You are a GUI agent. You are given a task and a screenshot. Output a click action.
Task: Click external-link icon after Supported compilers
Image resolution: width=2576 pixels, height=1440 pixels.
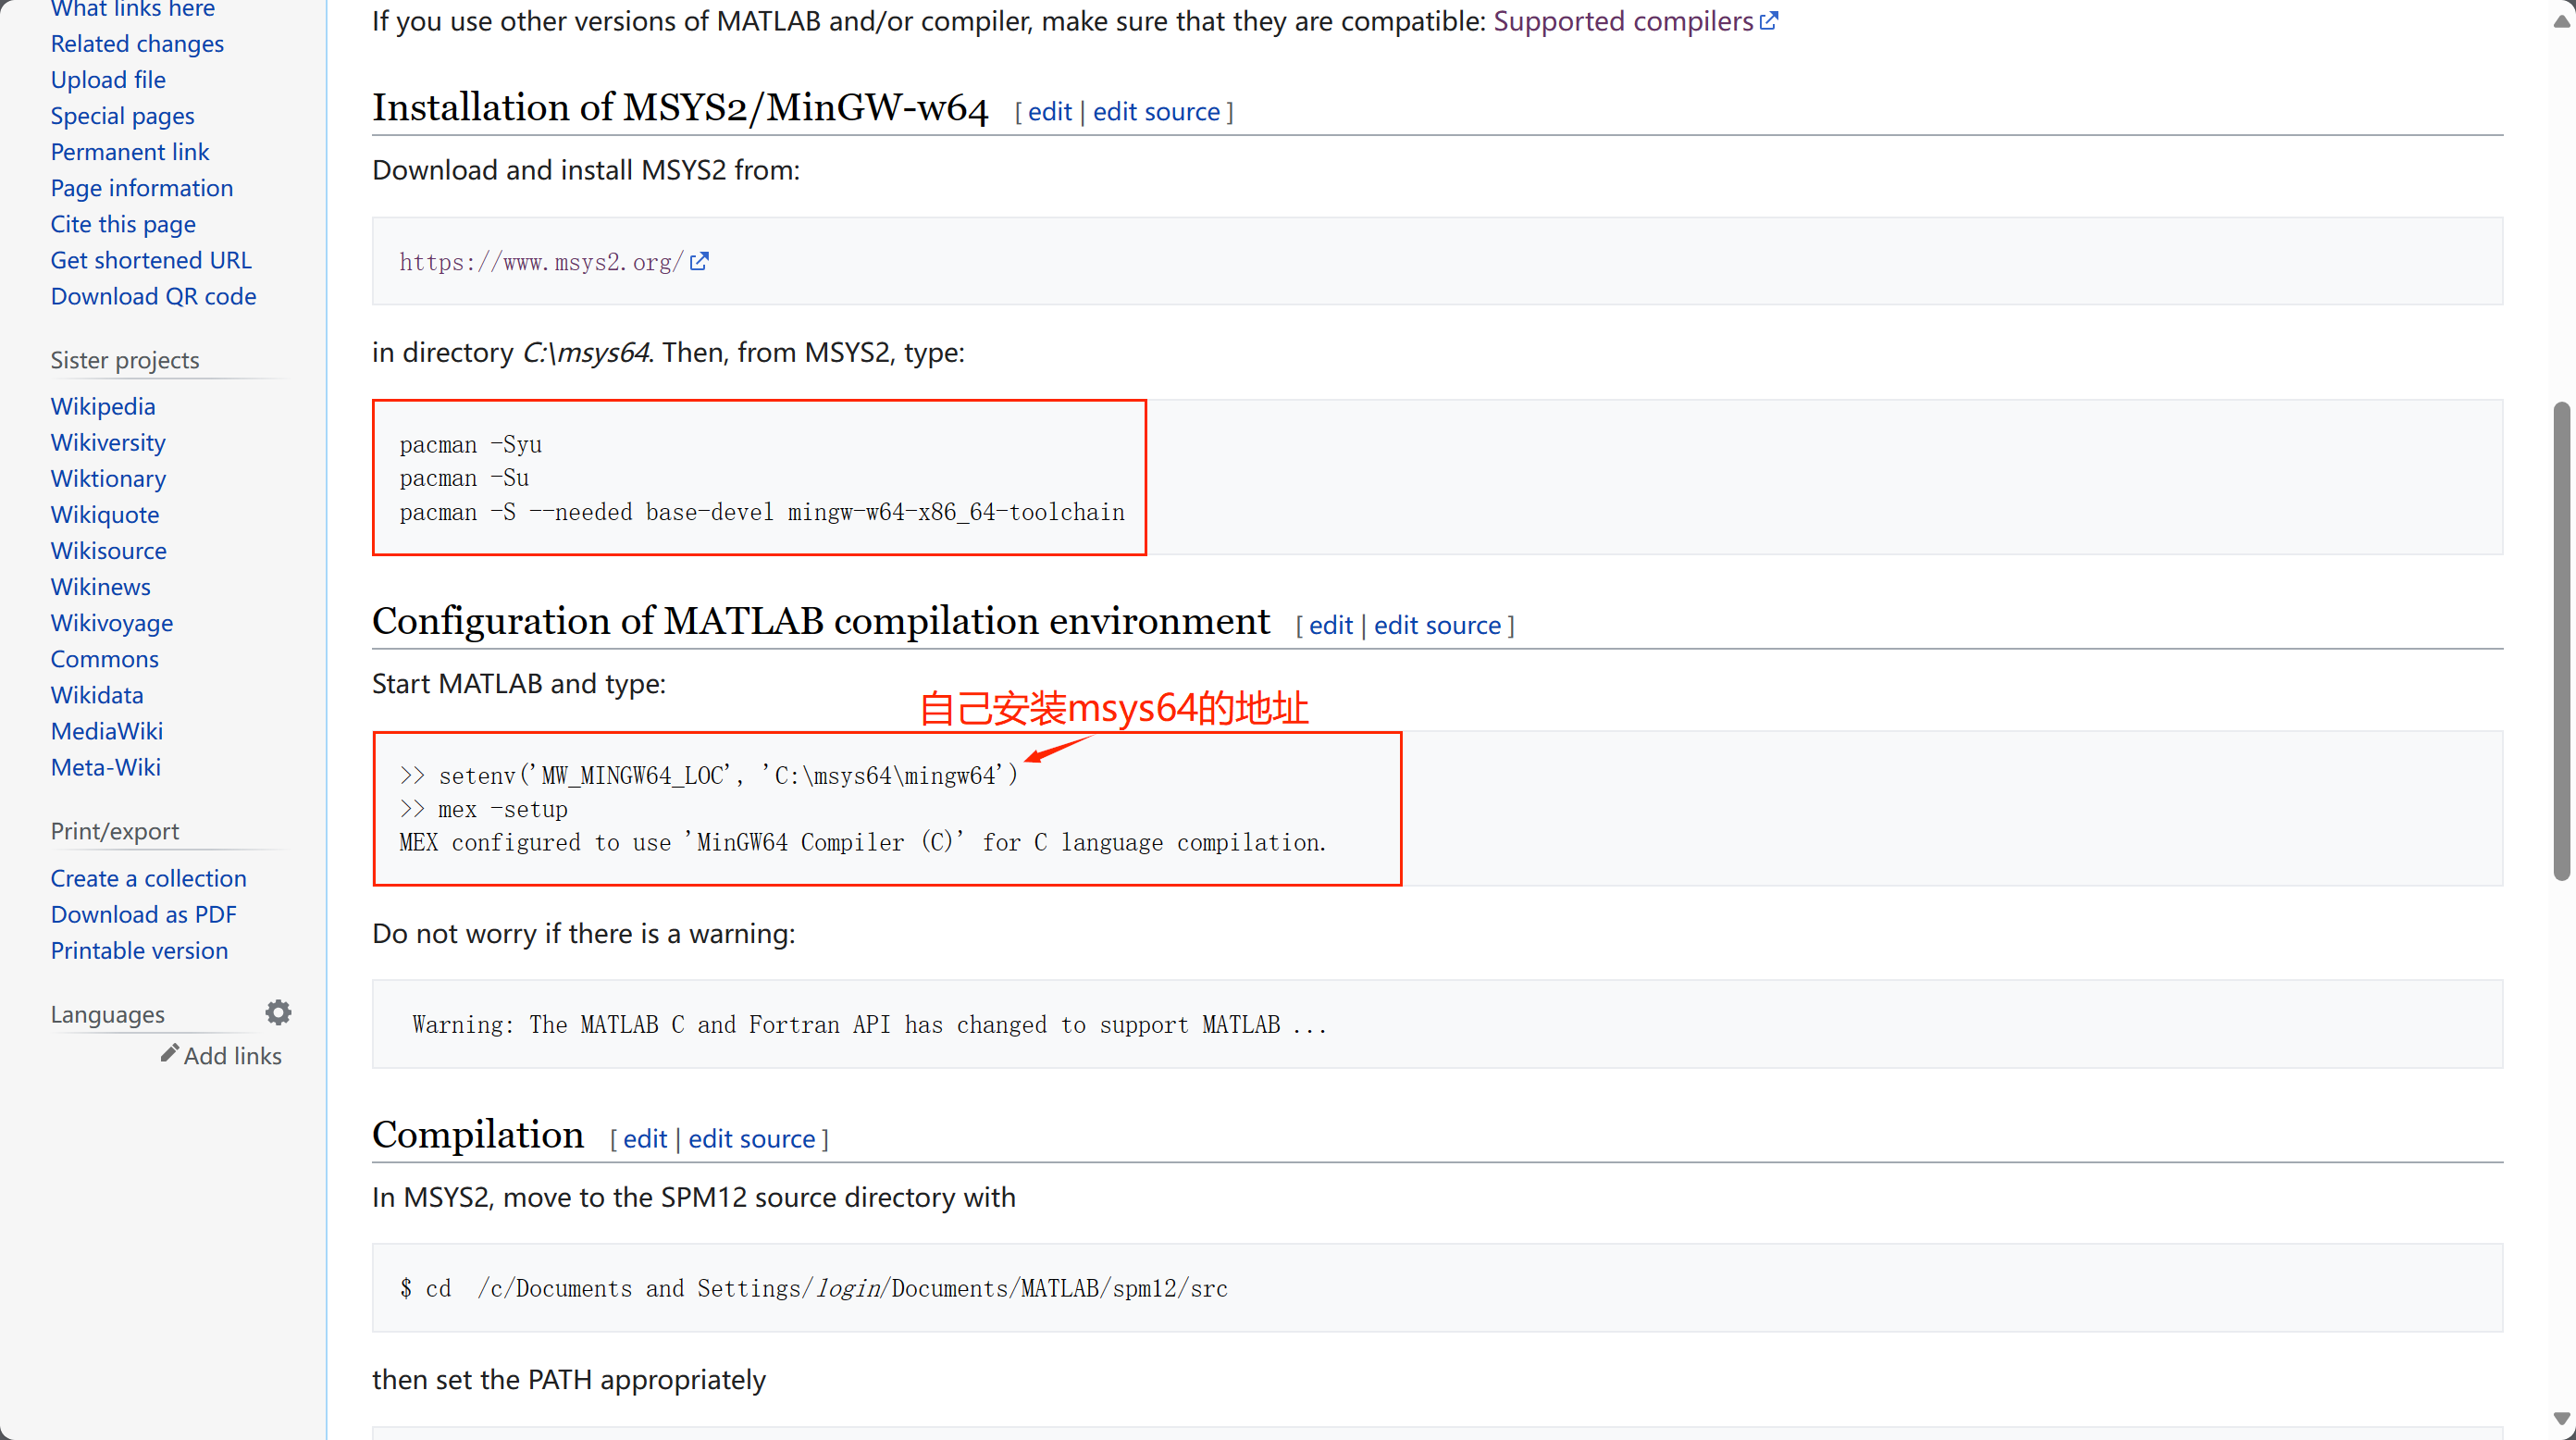(x=1768, y=20)
